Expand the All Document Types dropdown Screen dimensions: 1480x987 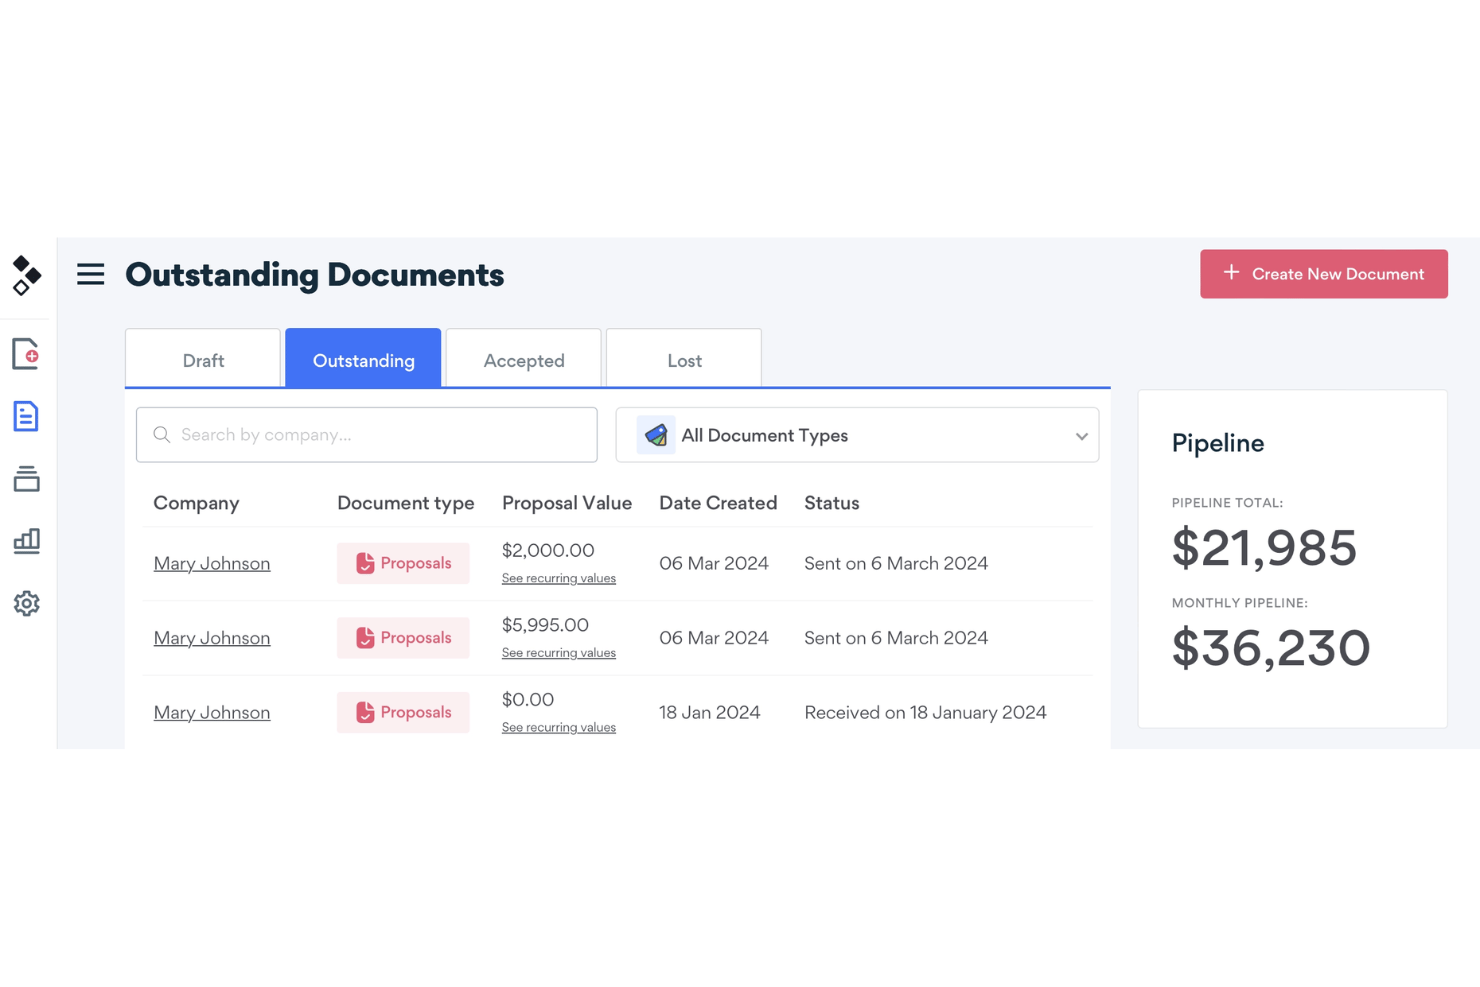point(857,435)
